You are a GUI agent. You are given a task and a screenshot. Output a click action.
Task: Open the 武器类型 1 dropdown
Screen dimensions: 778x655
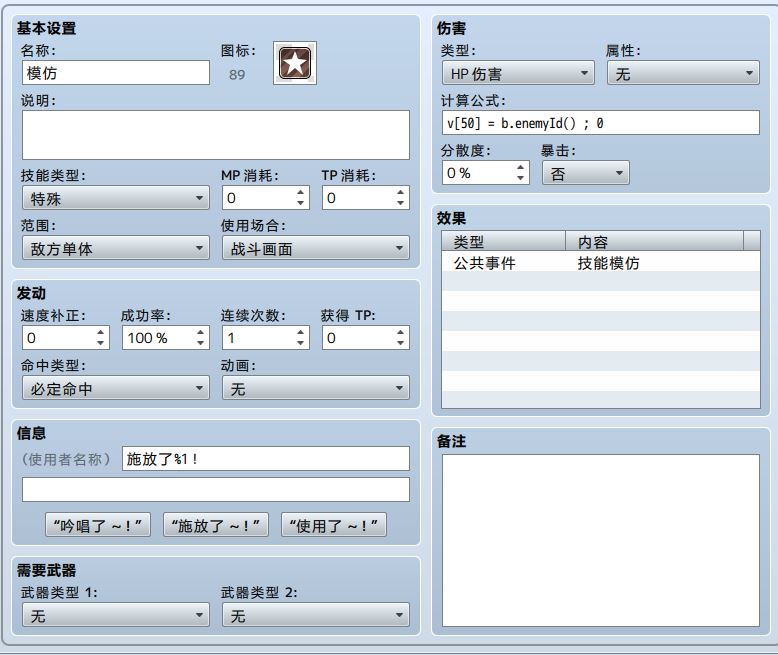(116, 615)
